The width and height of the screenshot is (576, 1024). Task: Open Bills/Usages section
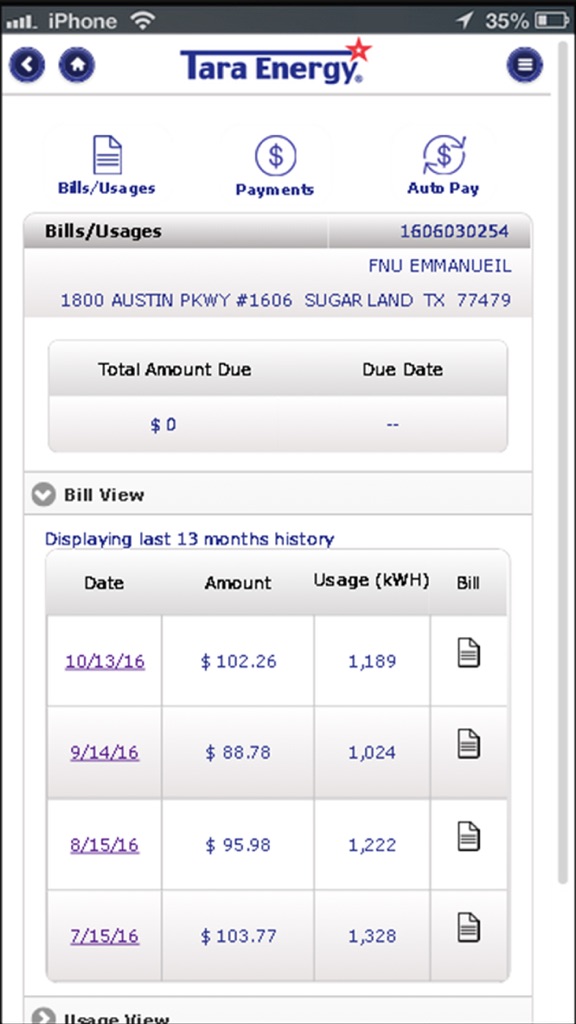[x=107, y=165]
